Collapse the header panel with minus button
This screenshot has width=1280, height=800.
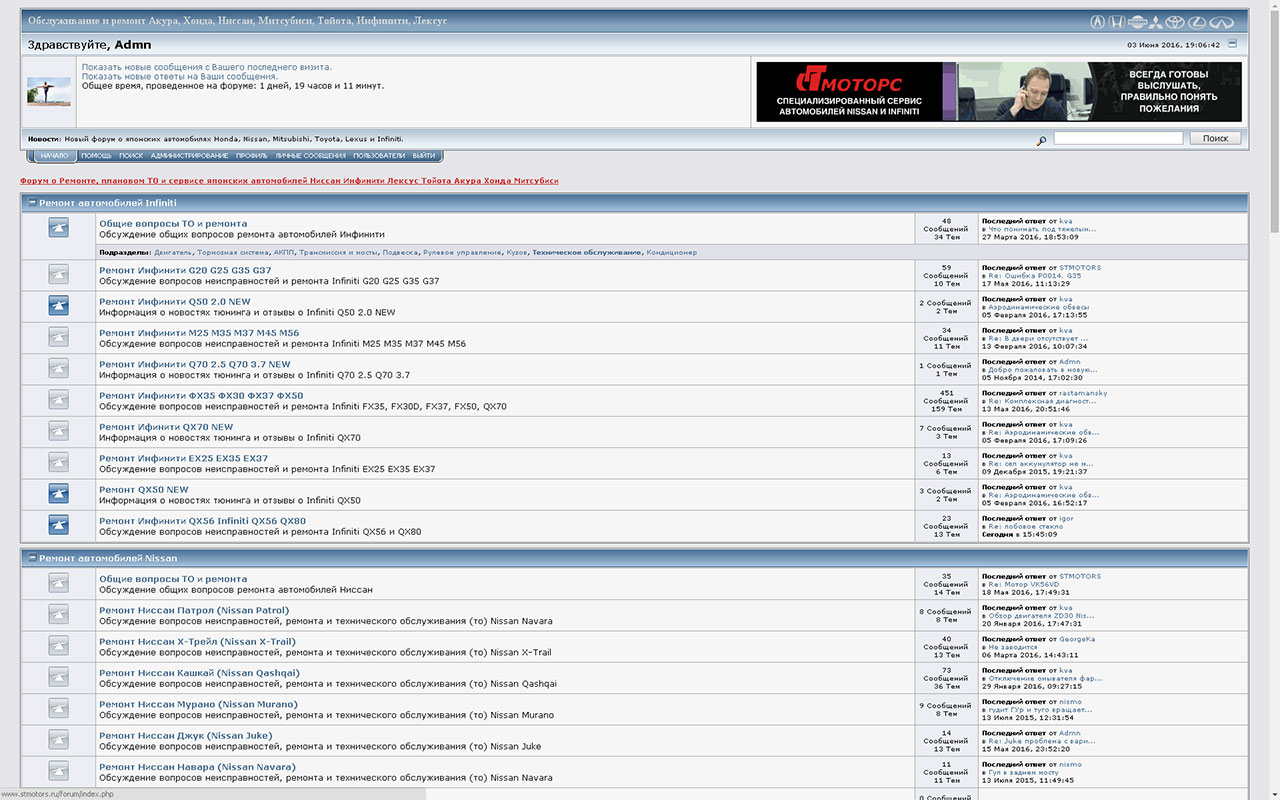[x=1232, y=44]
